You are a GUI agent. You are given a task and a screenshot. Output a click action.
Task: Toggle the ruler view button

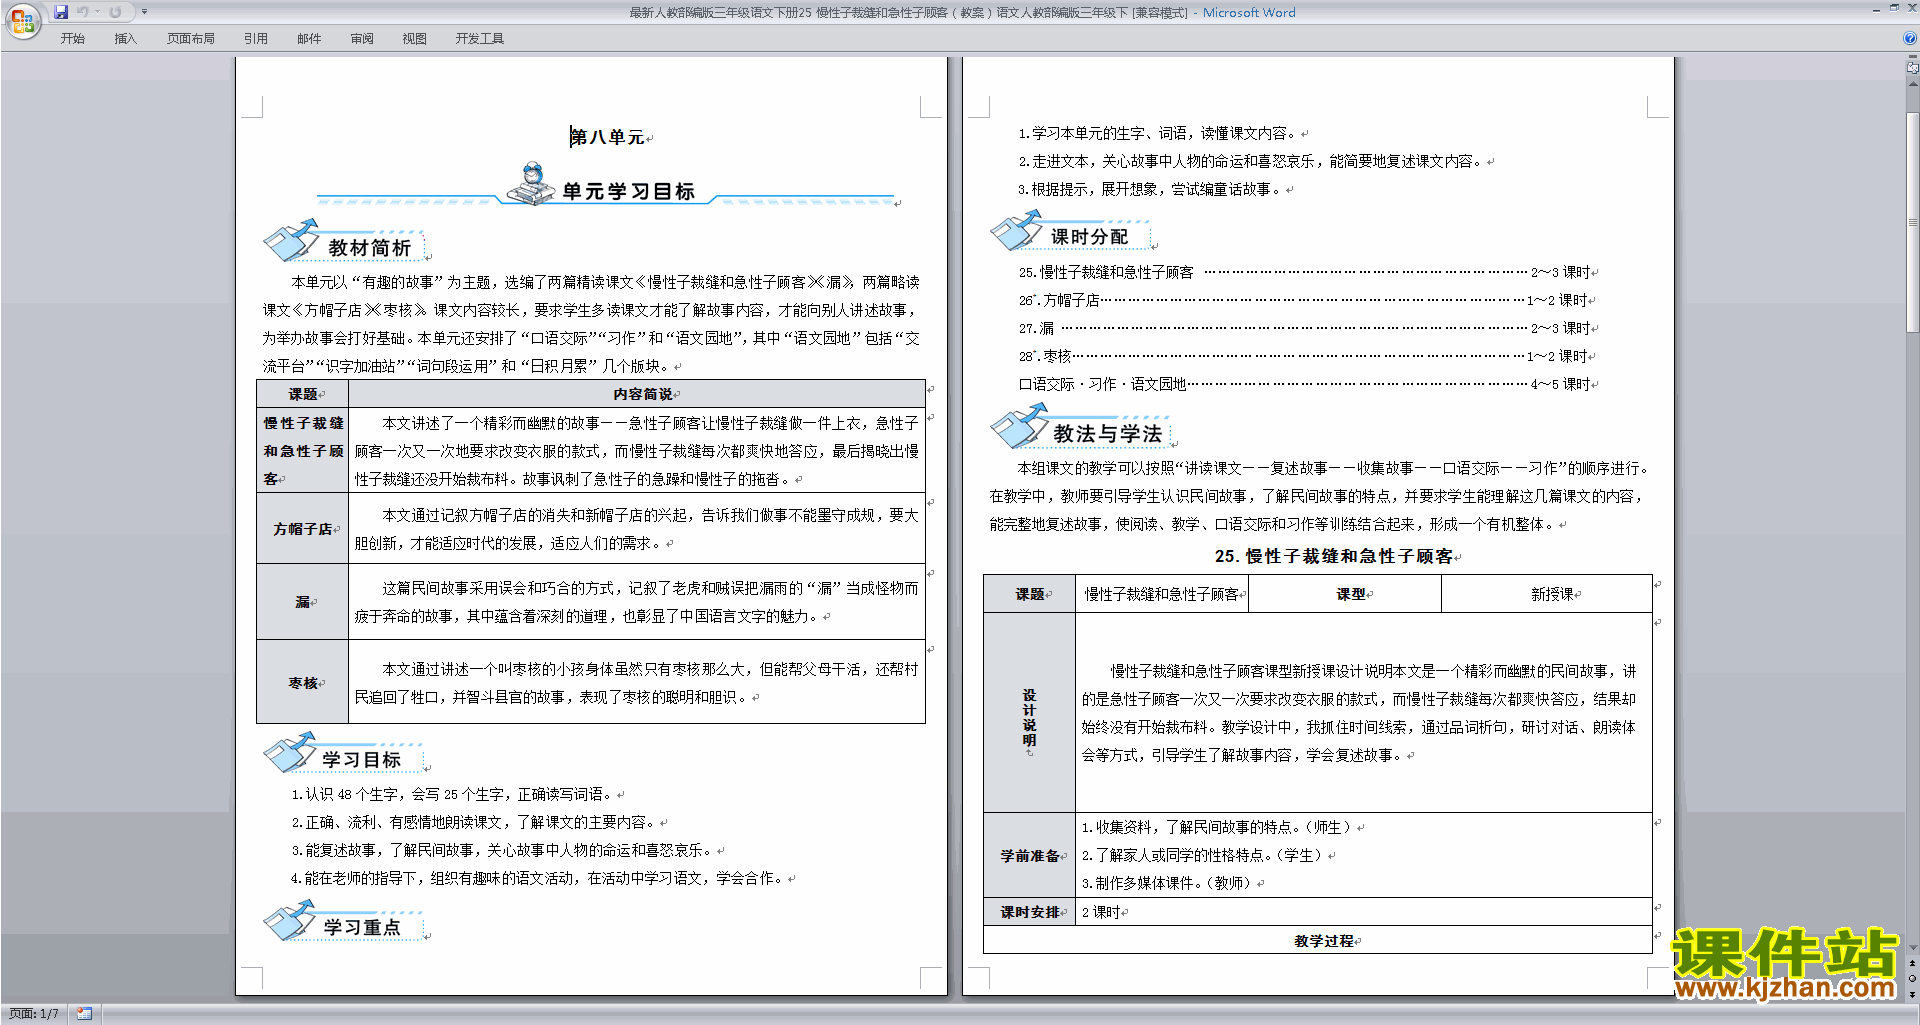pyautogui.click(x=1912, y=68)
